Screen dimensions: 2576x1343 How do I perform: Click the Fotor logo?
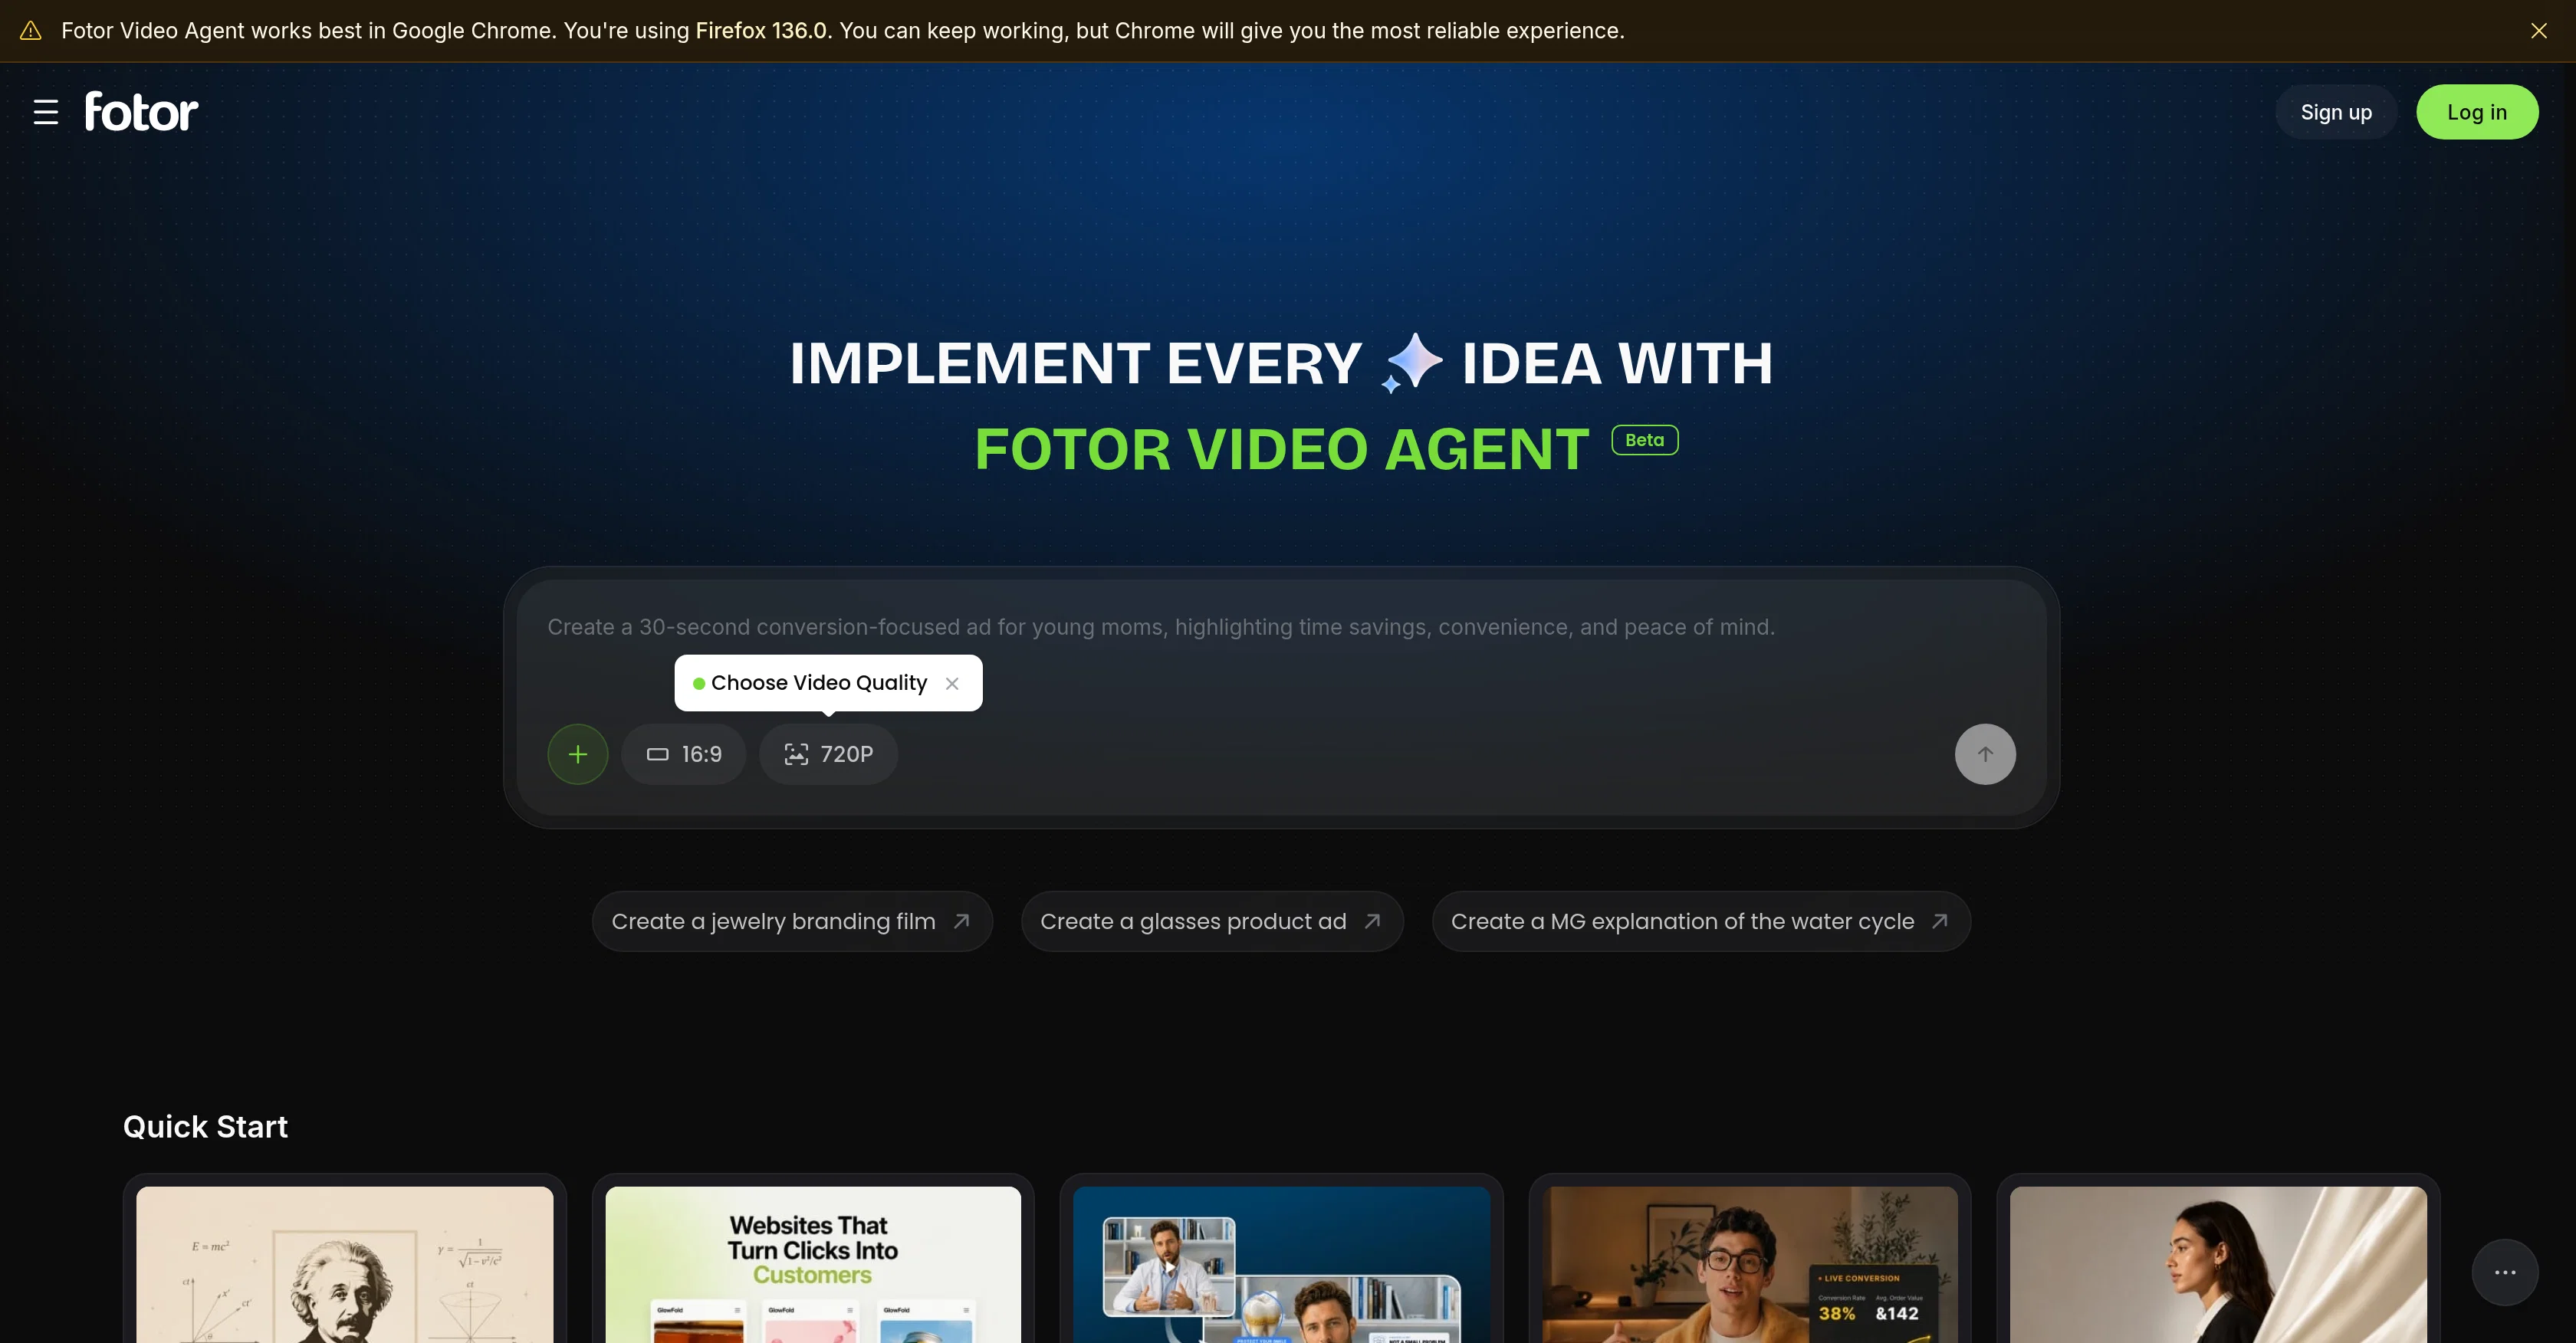[x=141, y=111]
